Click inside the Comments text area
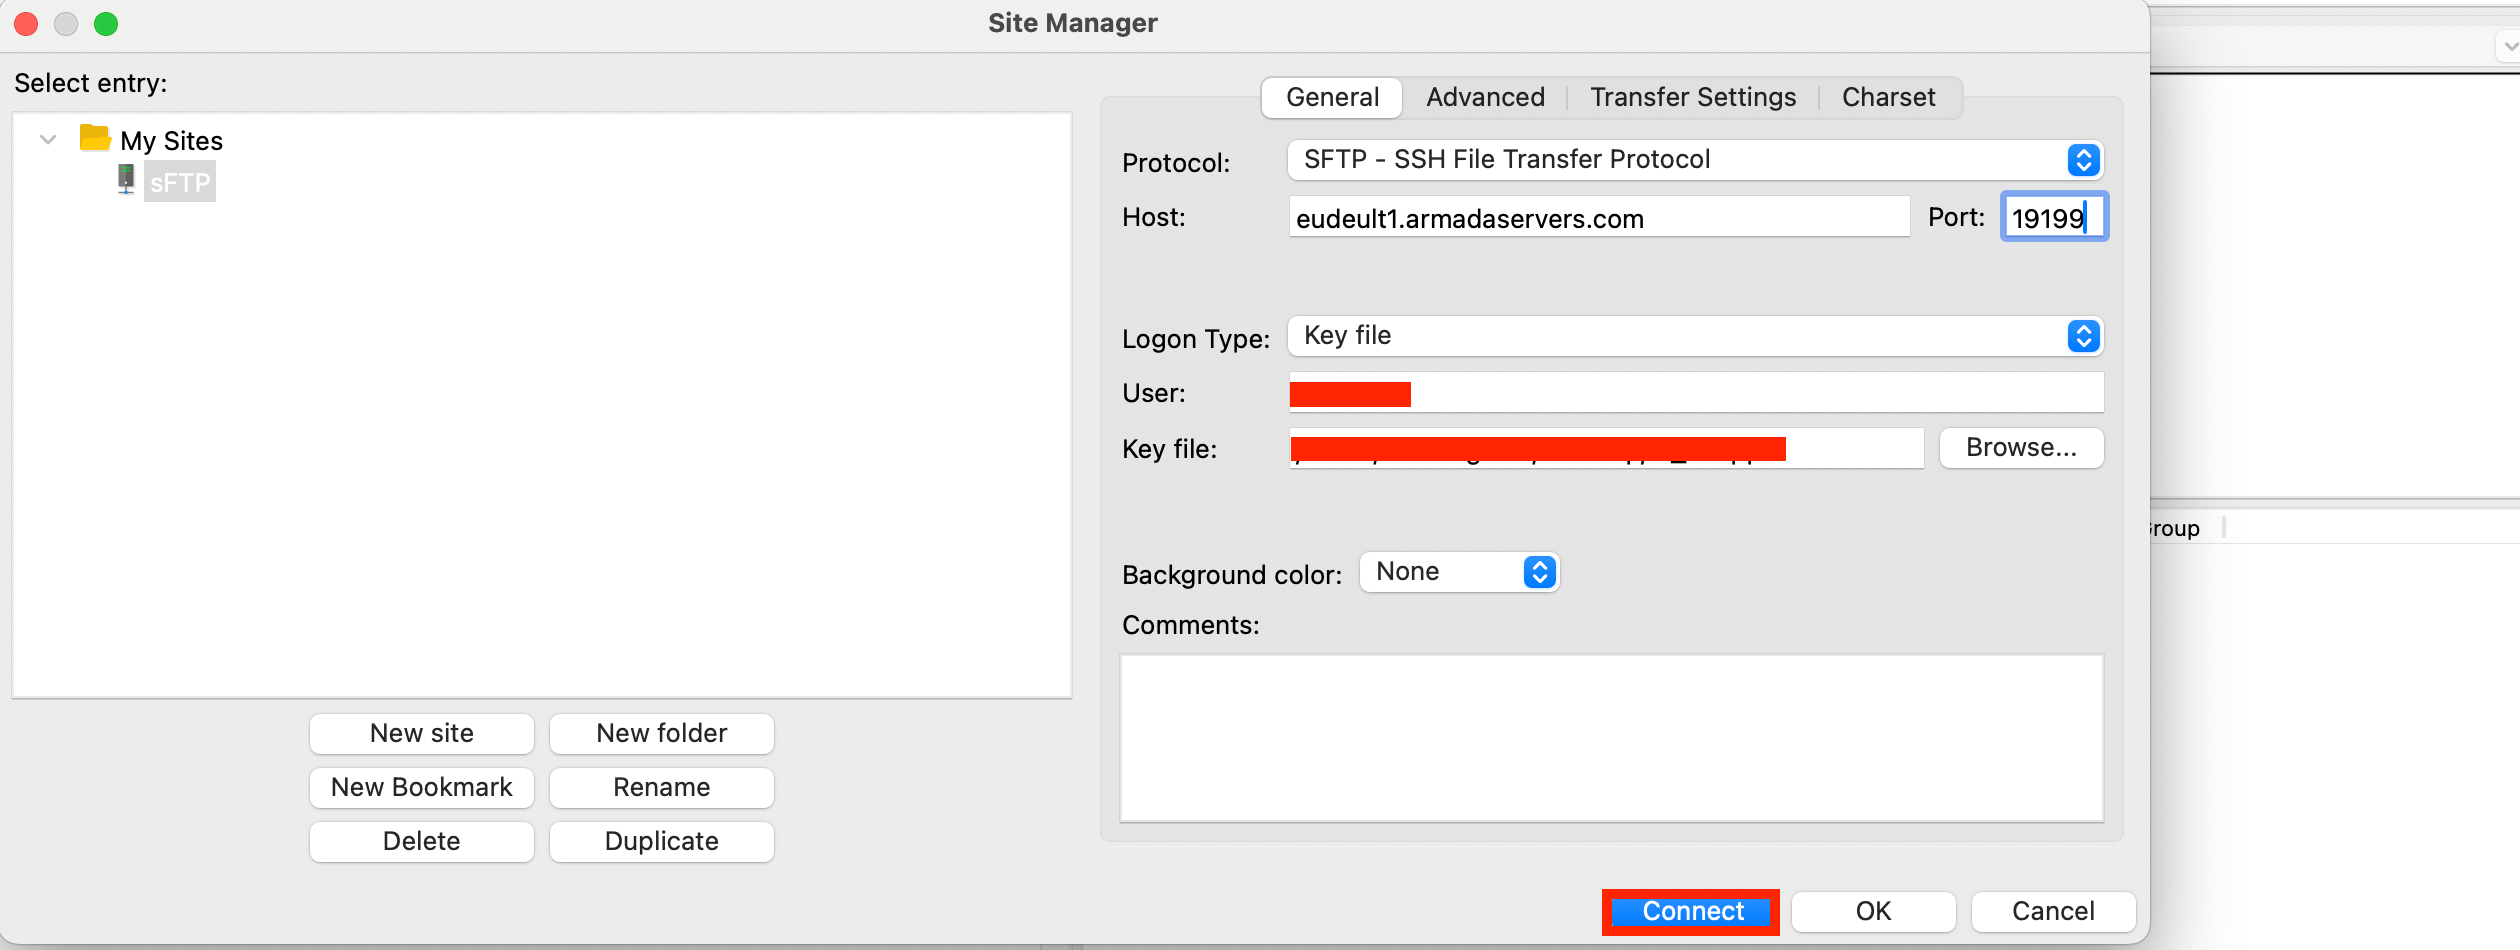2520x950 pixels. click(x=1612, y=738)
